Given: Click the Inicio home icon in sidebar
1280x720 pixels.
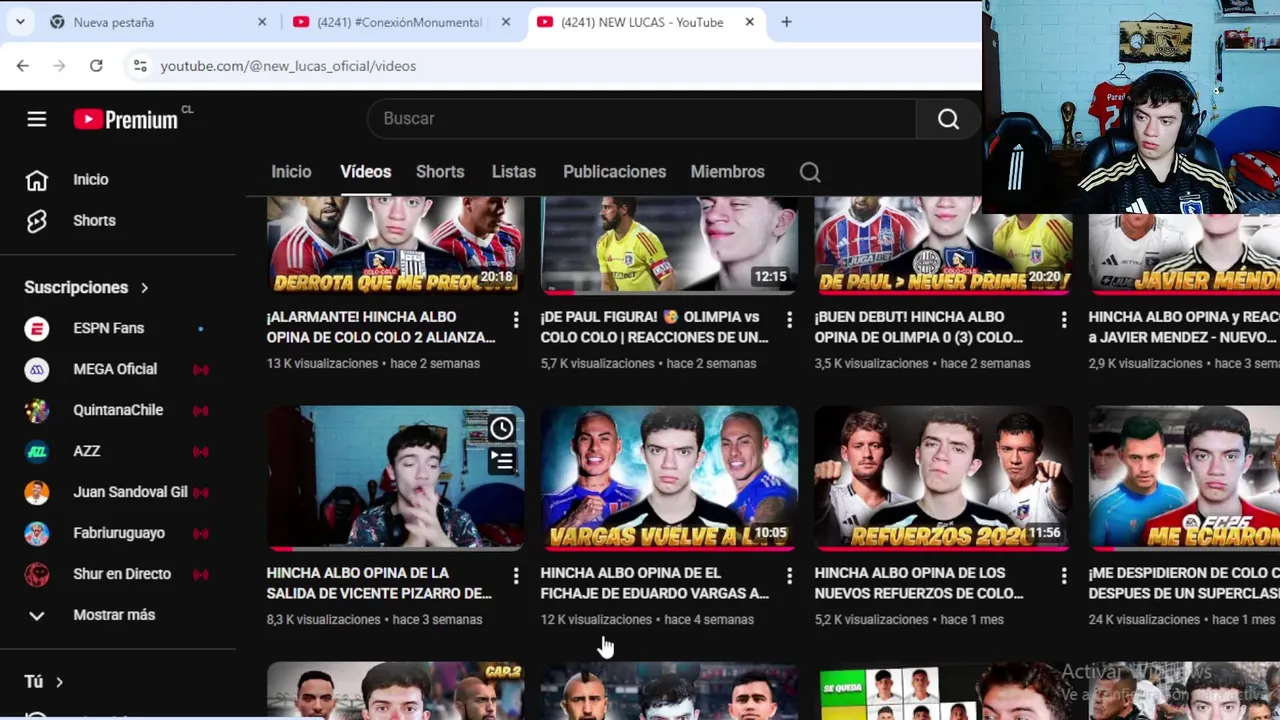Looking at the screenshot, I should (37, 180).
